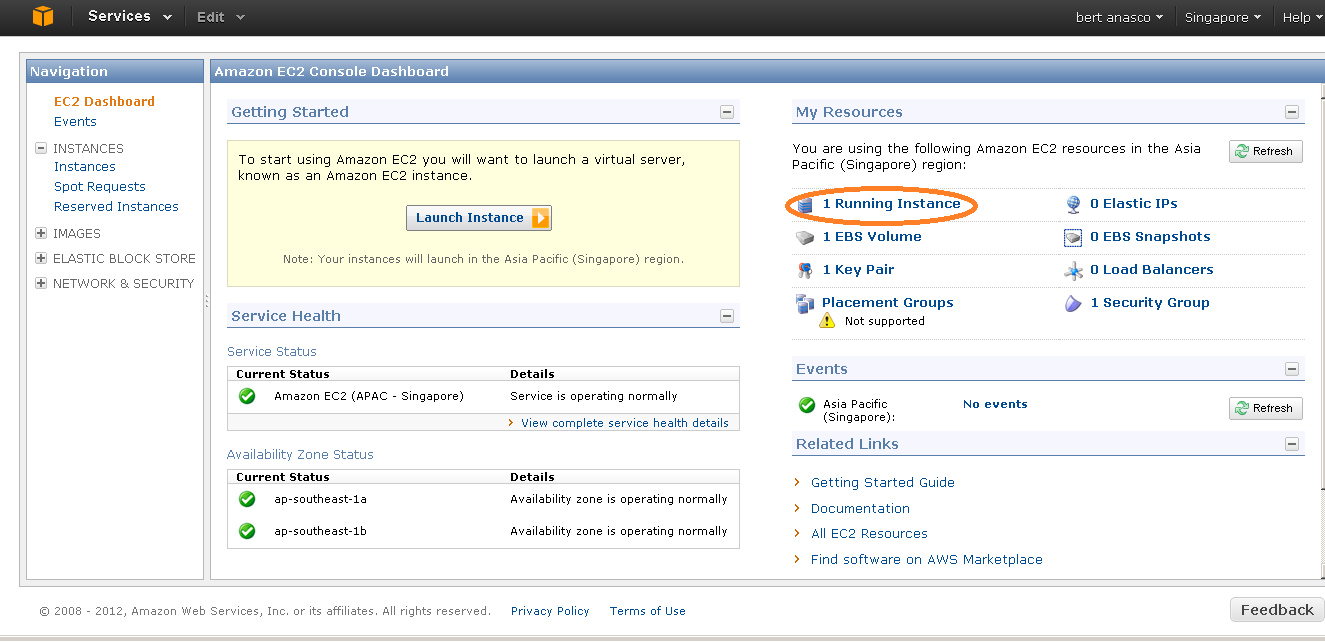
Task: Open the 0 Elastic IPs link
Action: click(1134, 203)
